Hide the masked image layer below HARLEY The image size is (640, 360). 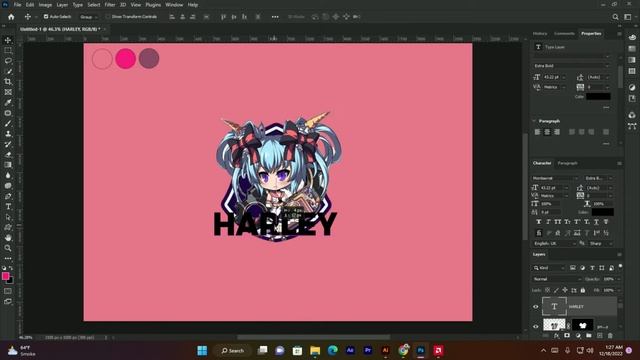tap(536, 326)
